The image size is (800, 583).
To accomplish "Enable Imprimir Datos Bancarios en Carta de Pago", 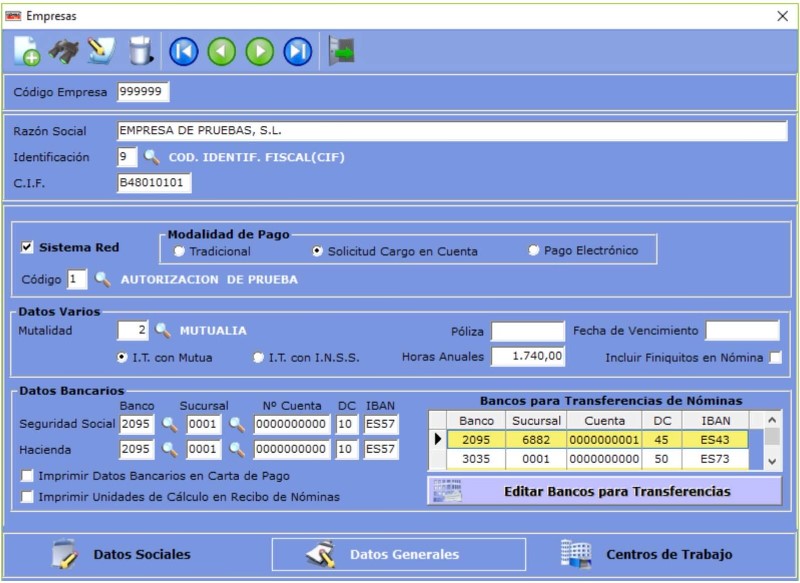I will tap(27, 476).
